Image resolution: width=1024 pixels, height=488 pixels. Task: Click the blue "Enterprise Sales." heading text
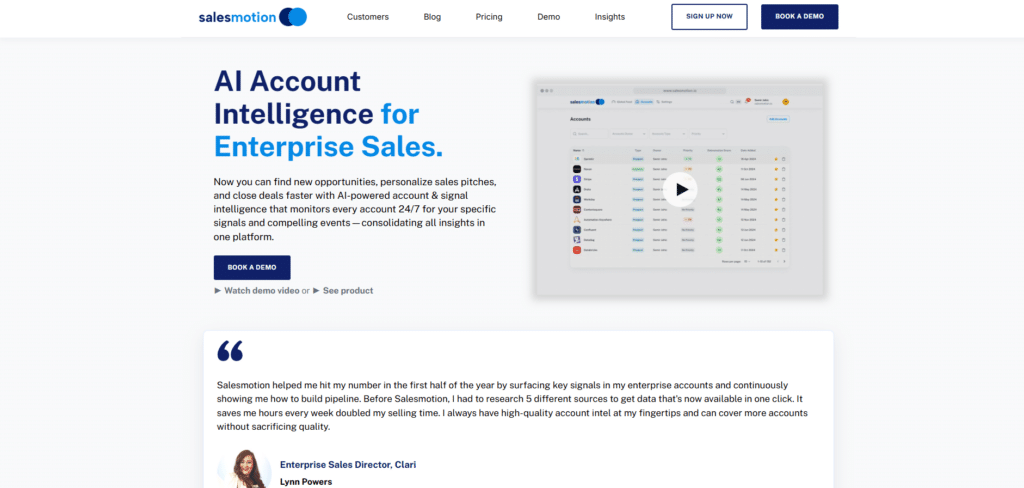point(328,146)
